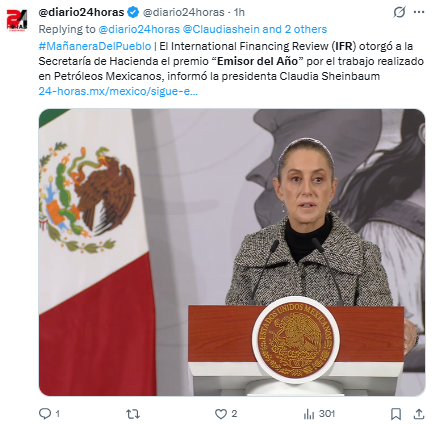Open the @Claudiashein mention link
The width and height of the screenshot is (432, 425).
coord(221,29)
